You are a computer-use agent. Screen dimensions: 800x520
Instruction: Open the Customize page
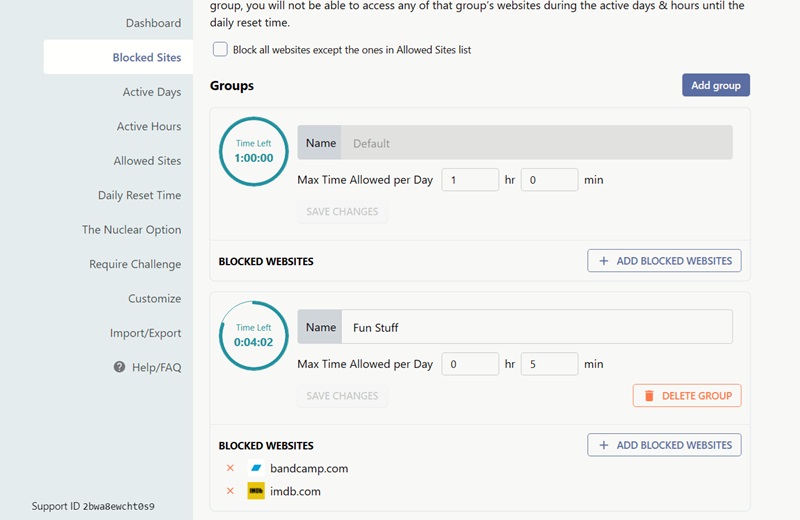(x=154, y=299)
